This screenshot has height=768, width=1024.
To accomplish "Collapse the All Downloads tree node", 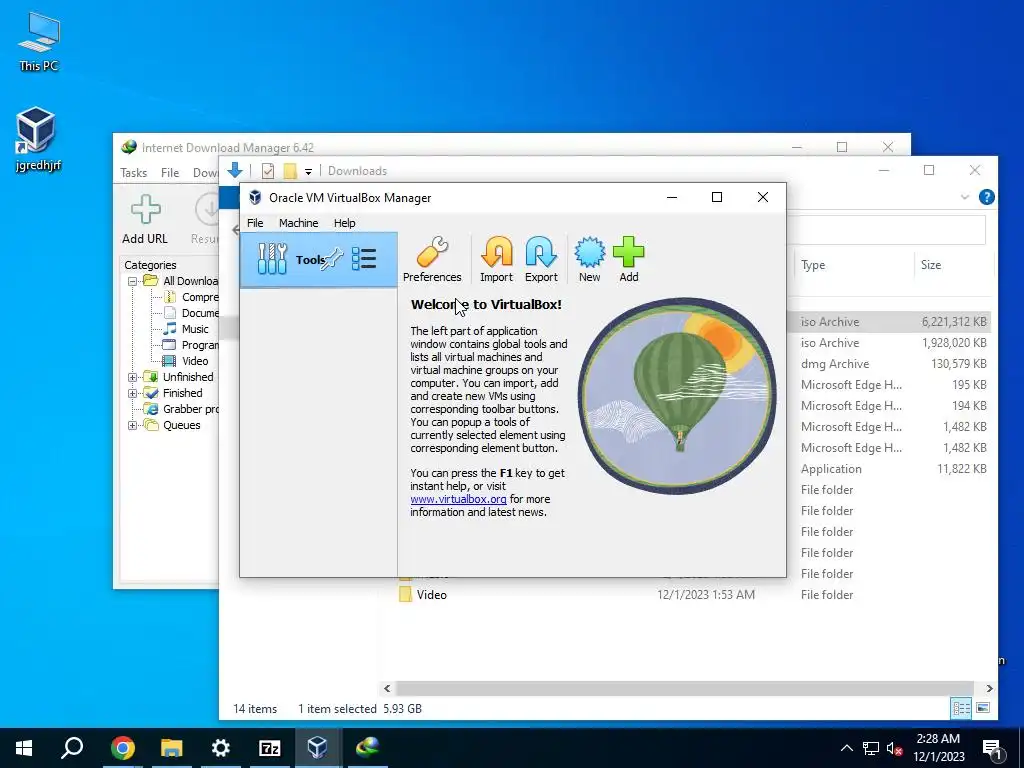I will (x=133, y=281).
